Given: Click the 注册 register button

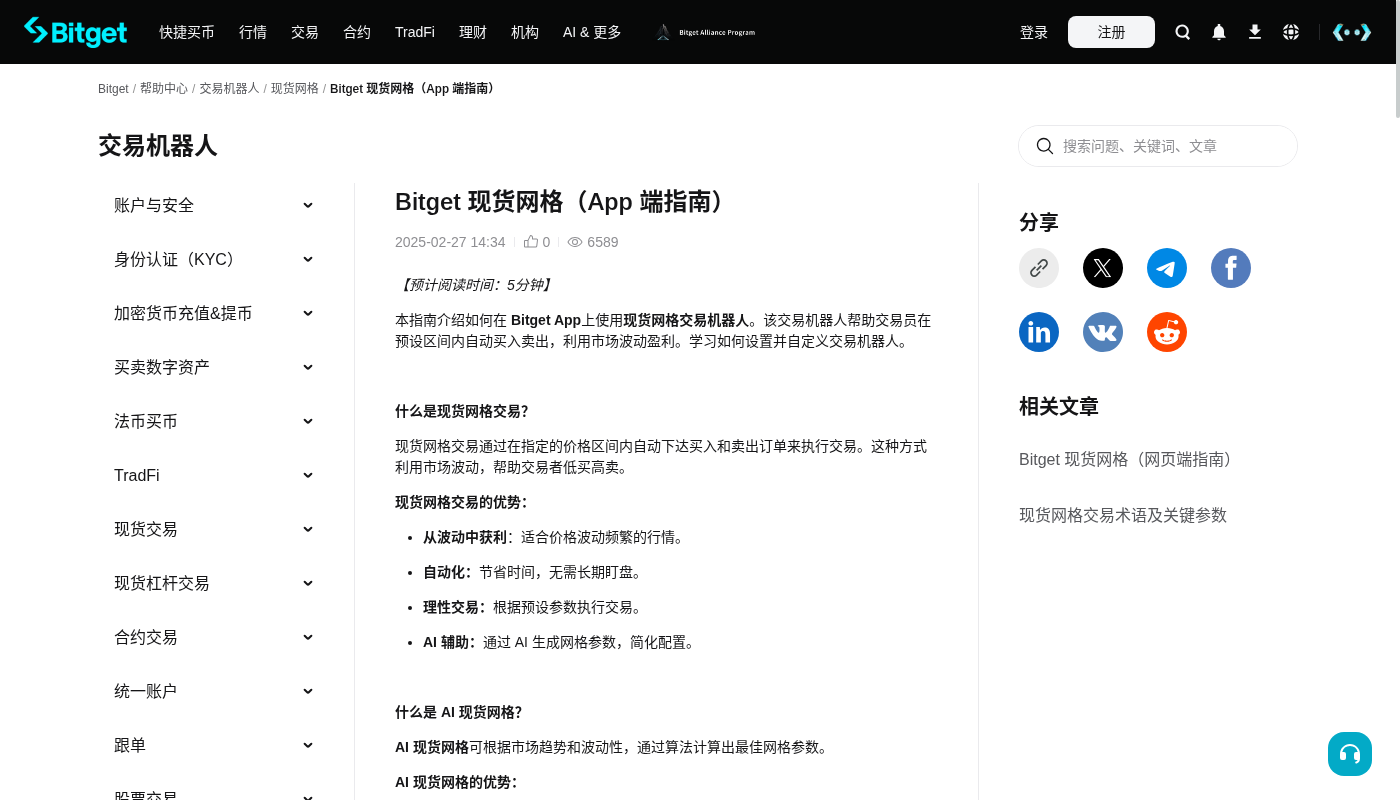Looking at the screenshot, I should click(x=1111, y=32).
